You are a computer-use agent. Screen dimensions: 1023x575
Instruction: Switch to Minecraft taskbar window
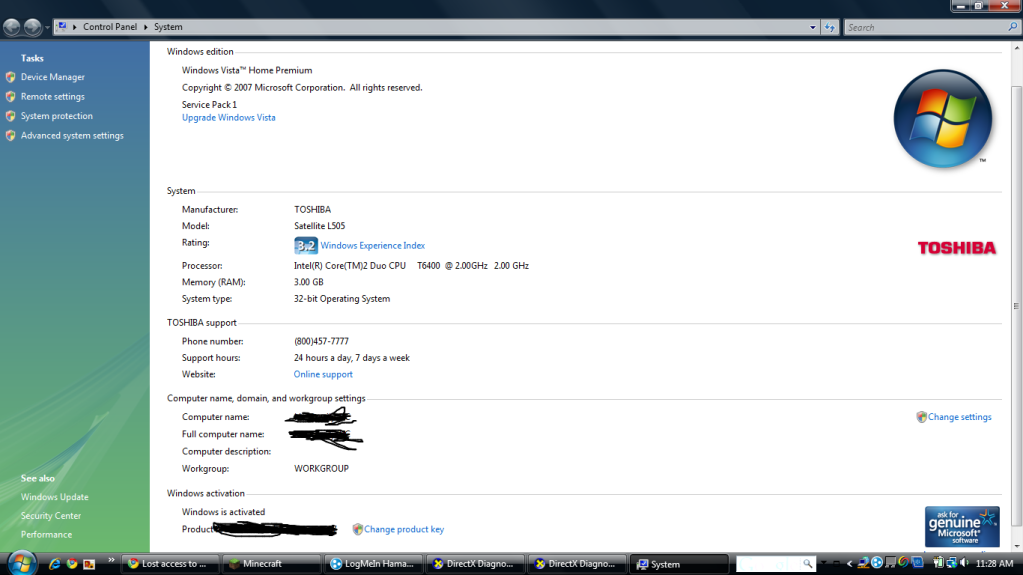point(271,564)
